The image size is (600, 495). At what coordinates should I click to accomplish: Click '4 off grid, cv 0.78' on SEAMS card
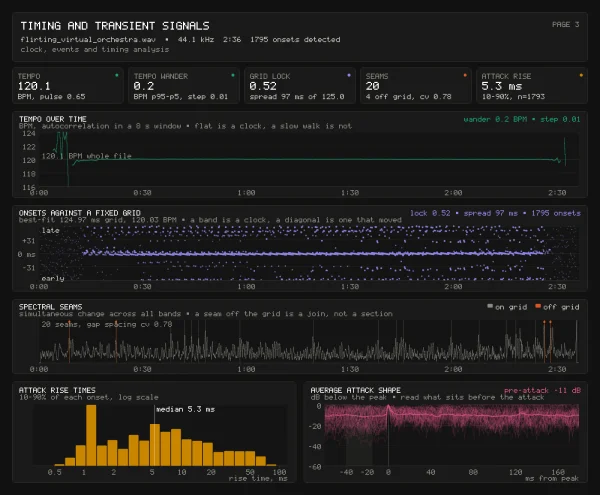point(408,97)
